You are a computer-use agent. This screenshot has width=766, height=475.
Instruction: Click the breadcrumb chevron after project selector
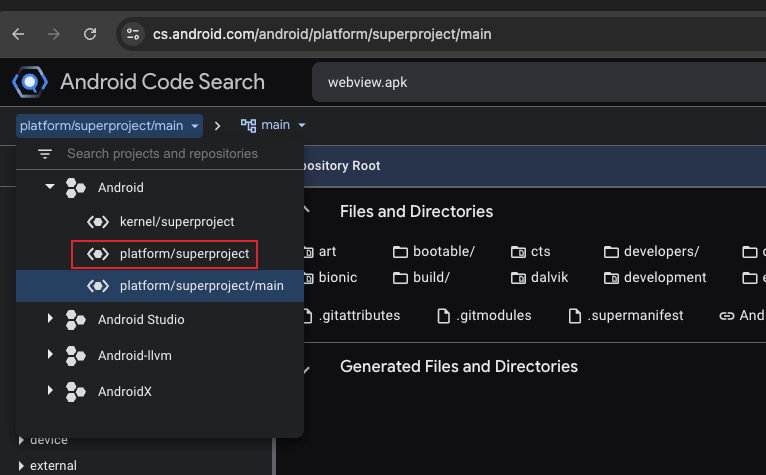click(217, 126)
